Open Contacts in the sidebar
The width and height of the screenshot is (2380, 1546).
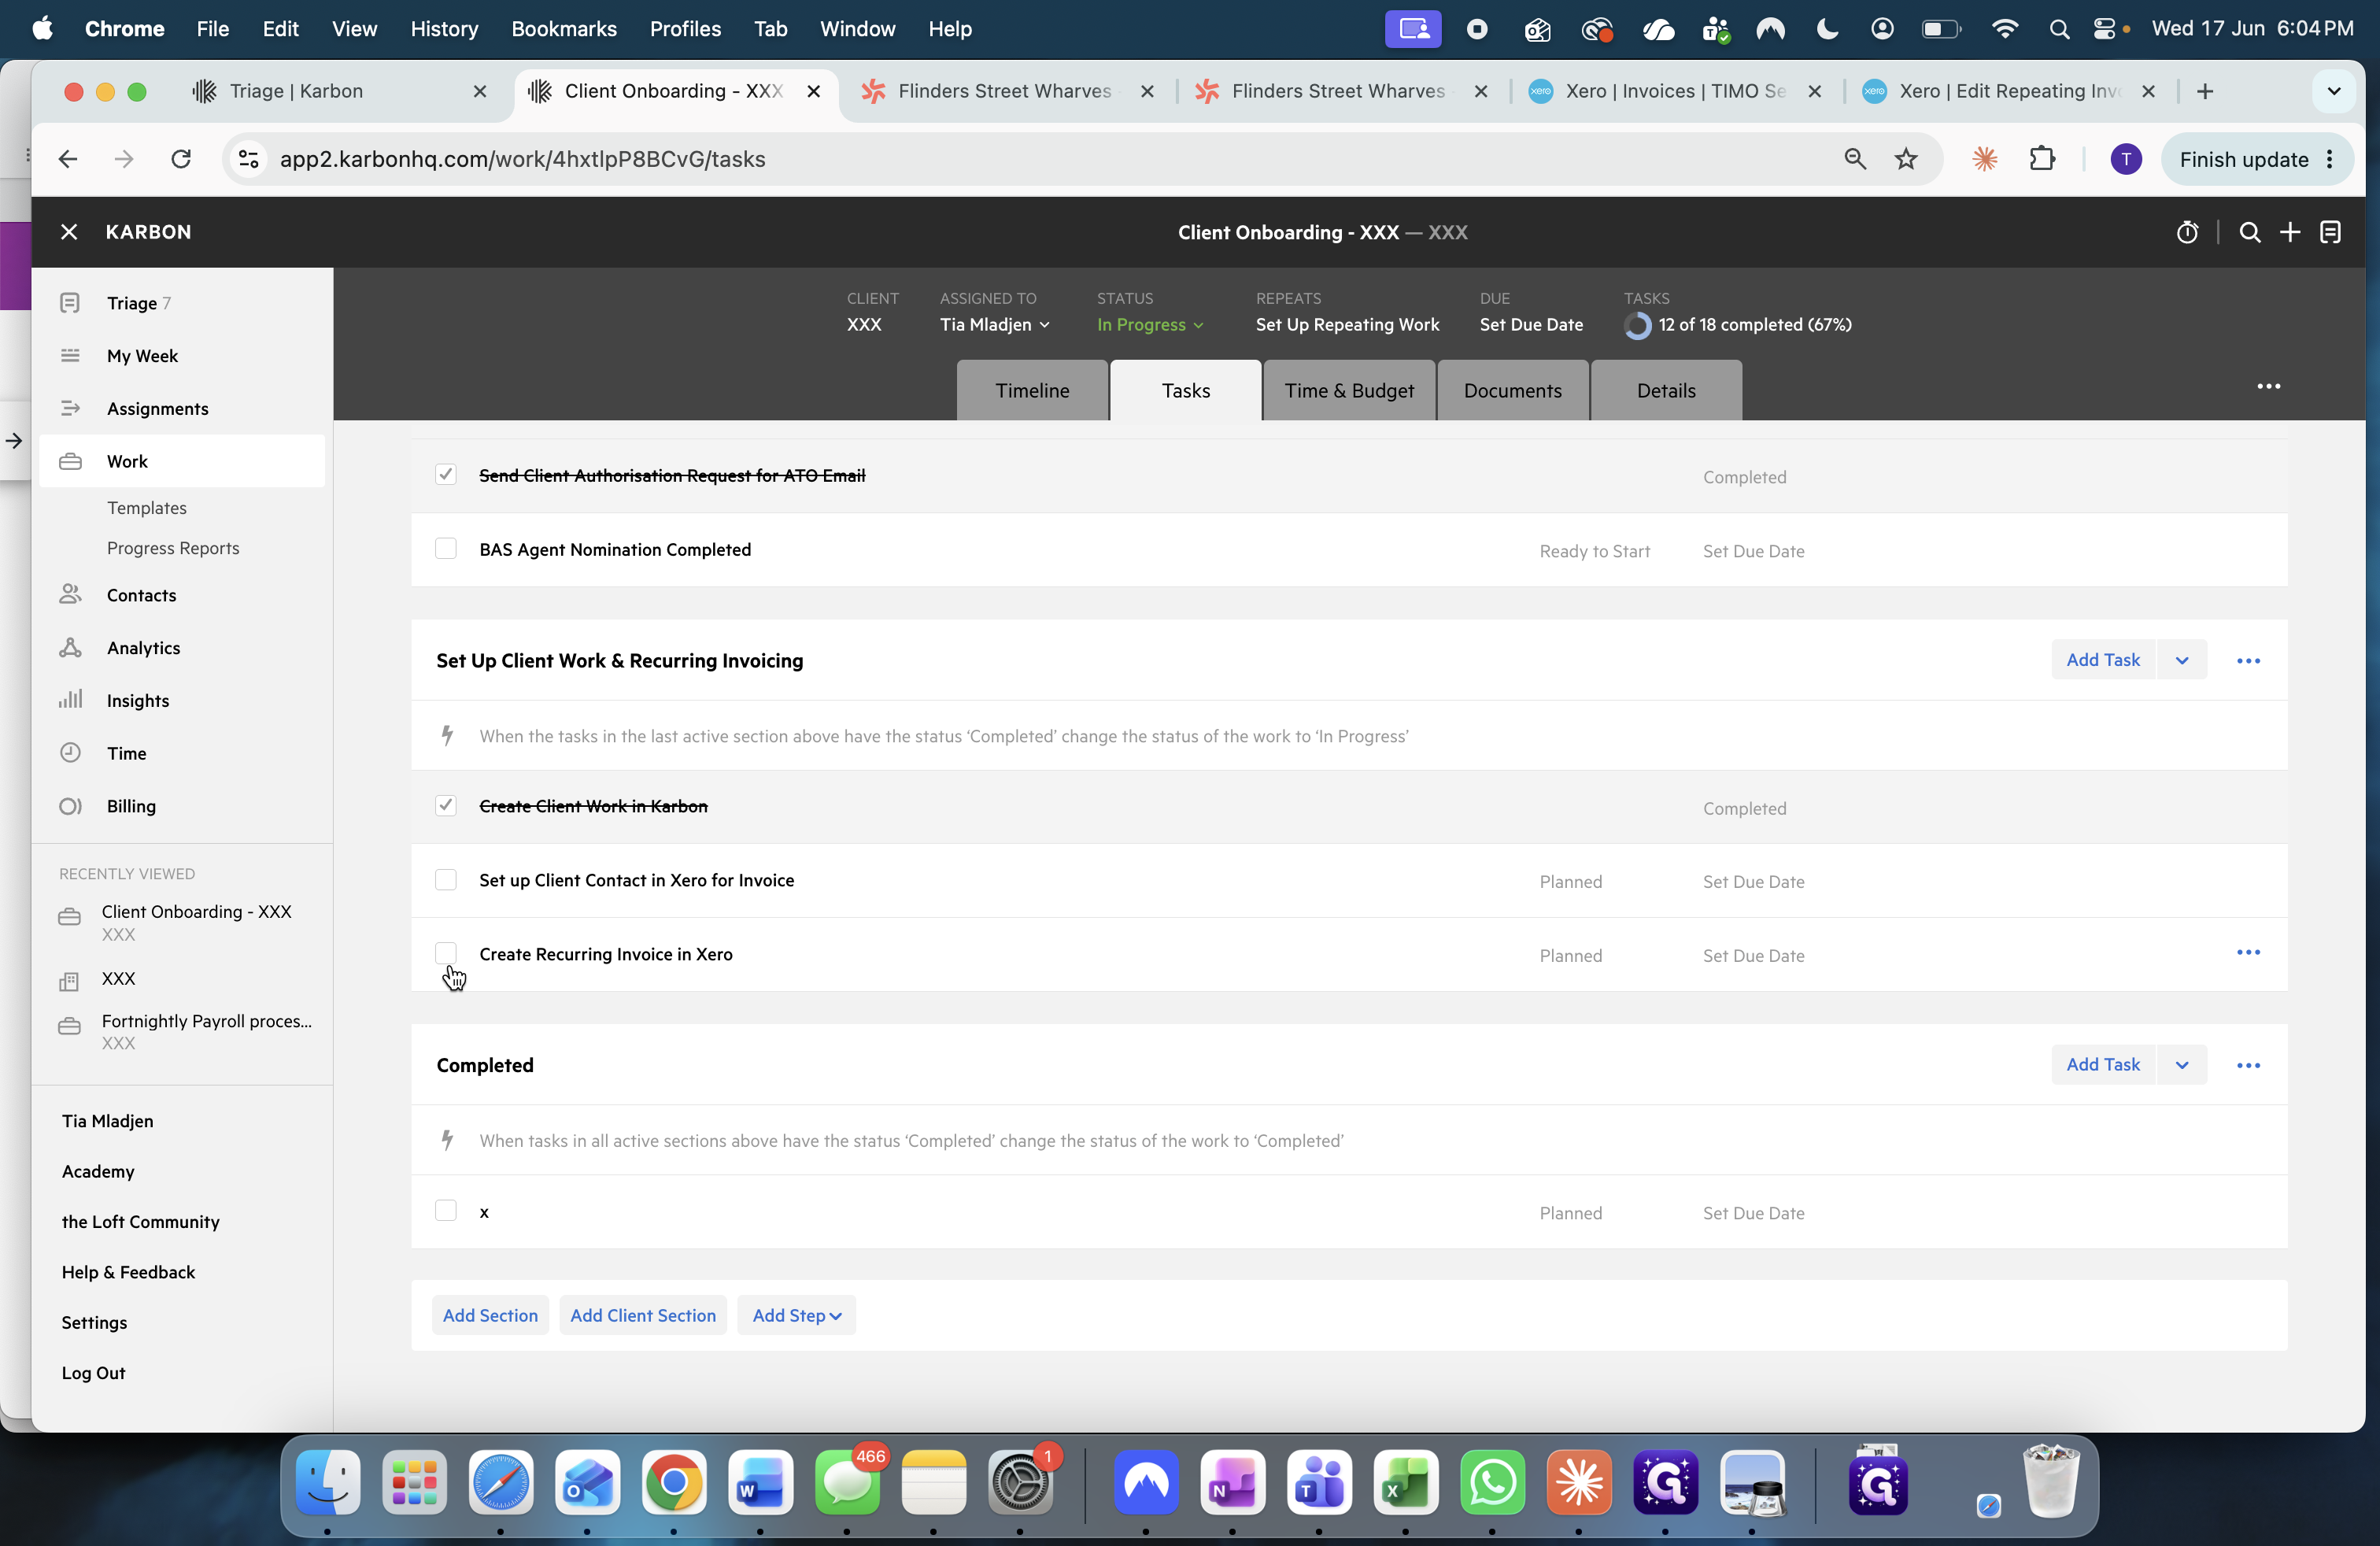coord(181,595)
